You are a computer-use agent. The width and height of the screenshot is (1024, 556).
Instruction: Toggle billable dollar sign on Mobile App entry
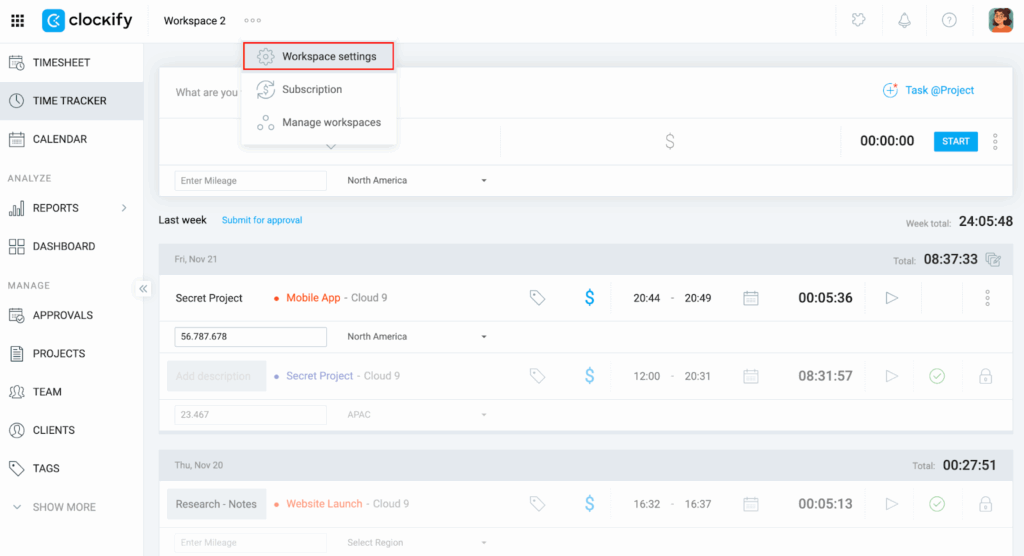[x=589, y=298]
